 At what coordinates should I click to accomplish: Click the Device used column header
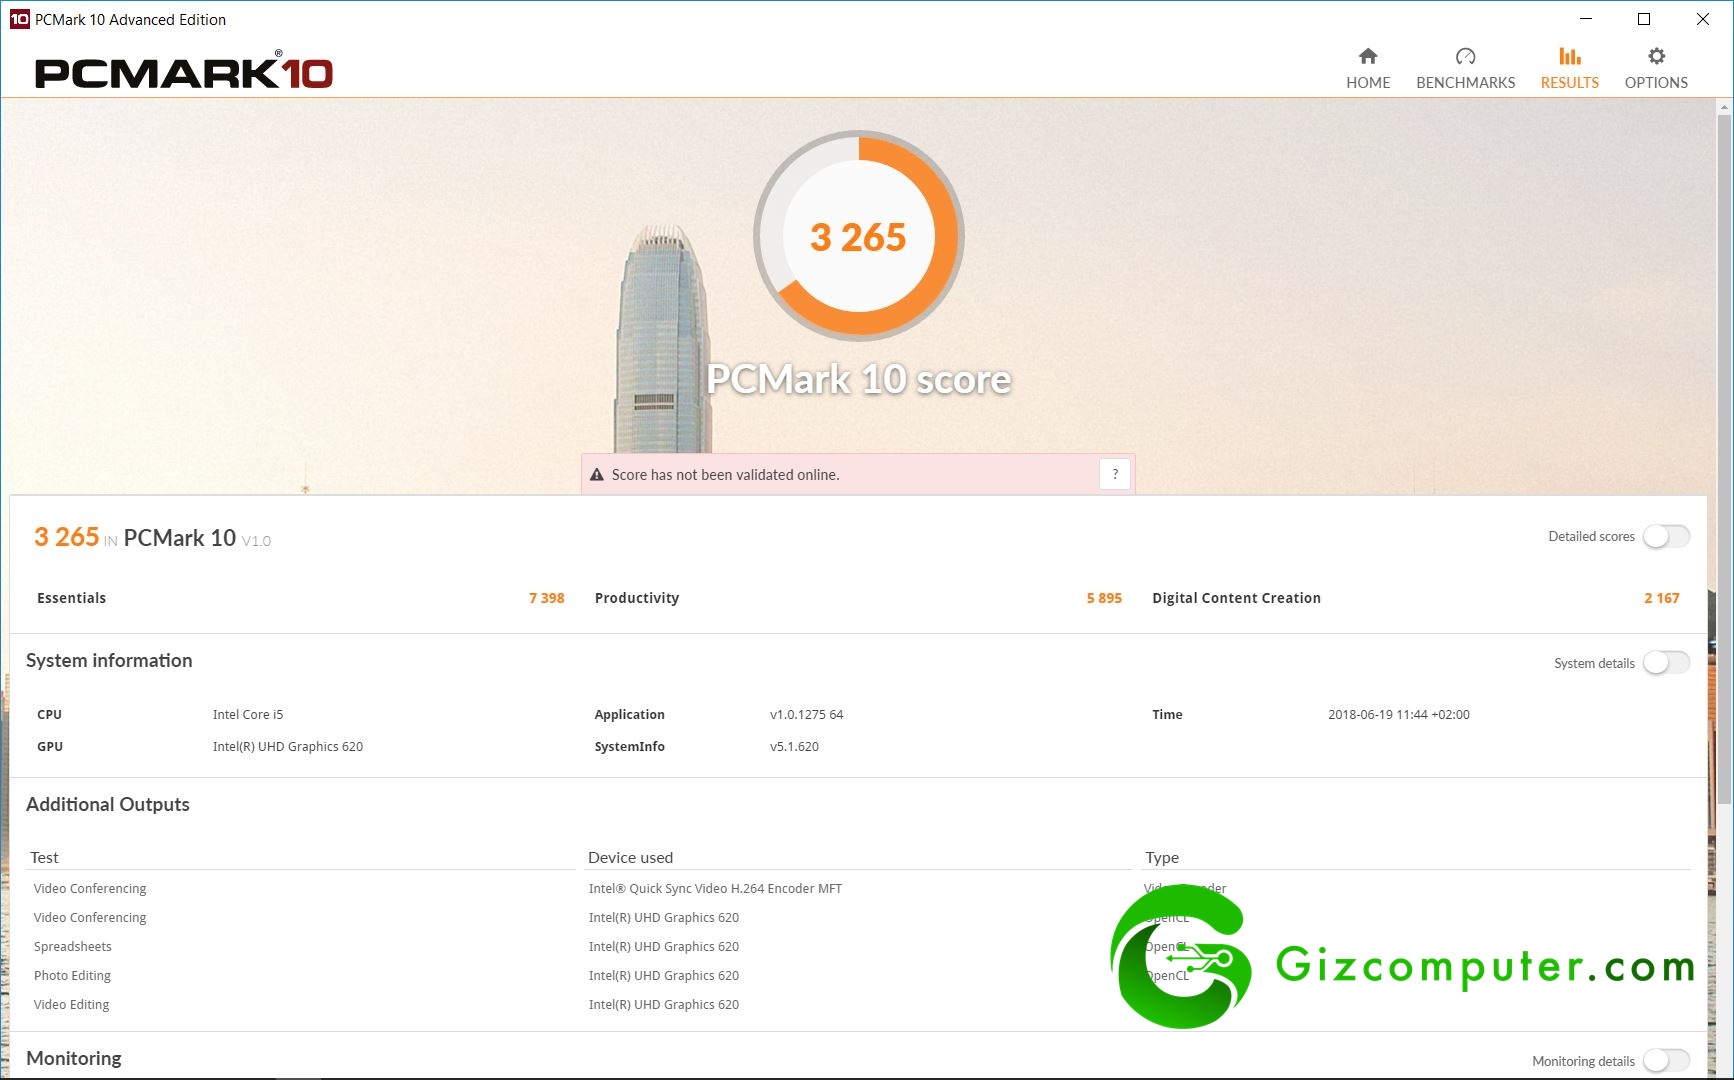[x=630, y=857]
